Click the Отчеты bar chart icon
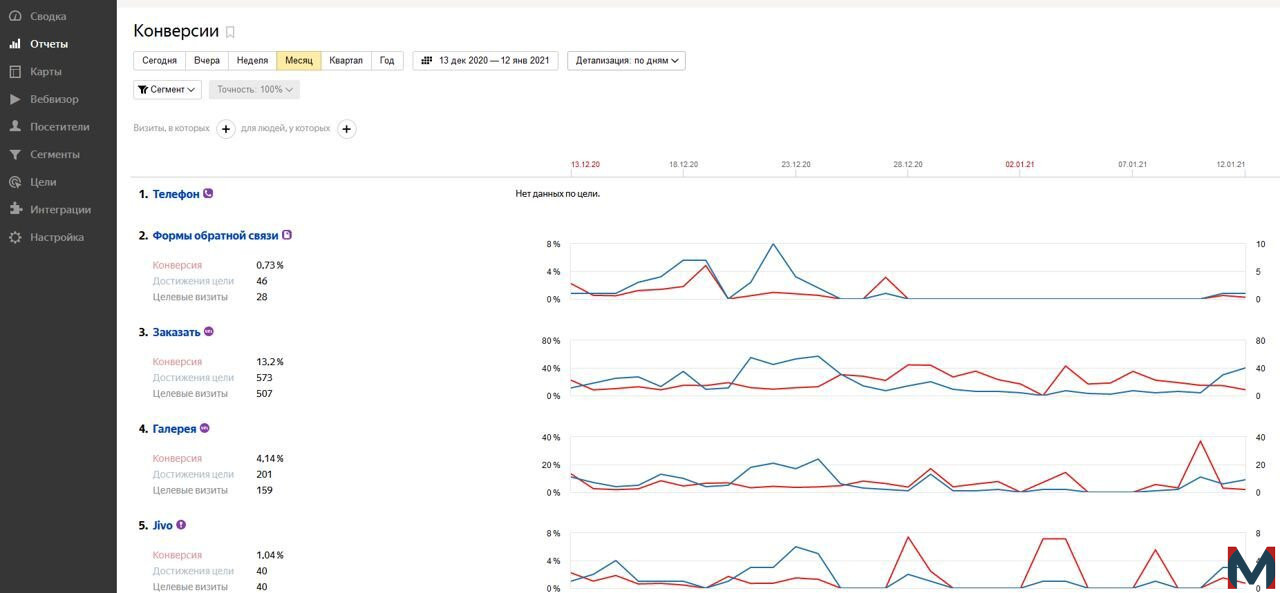This screenshot has height=593, width=1280. [15, 44]
